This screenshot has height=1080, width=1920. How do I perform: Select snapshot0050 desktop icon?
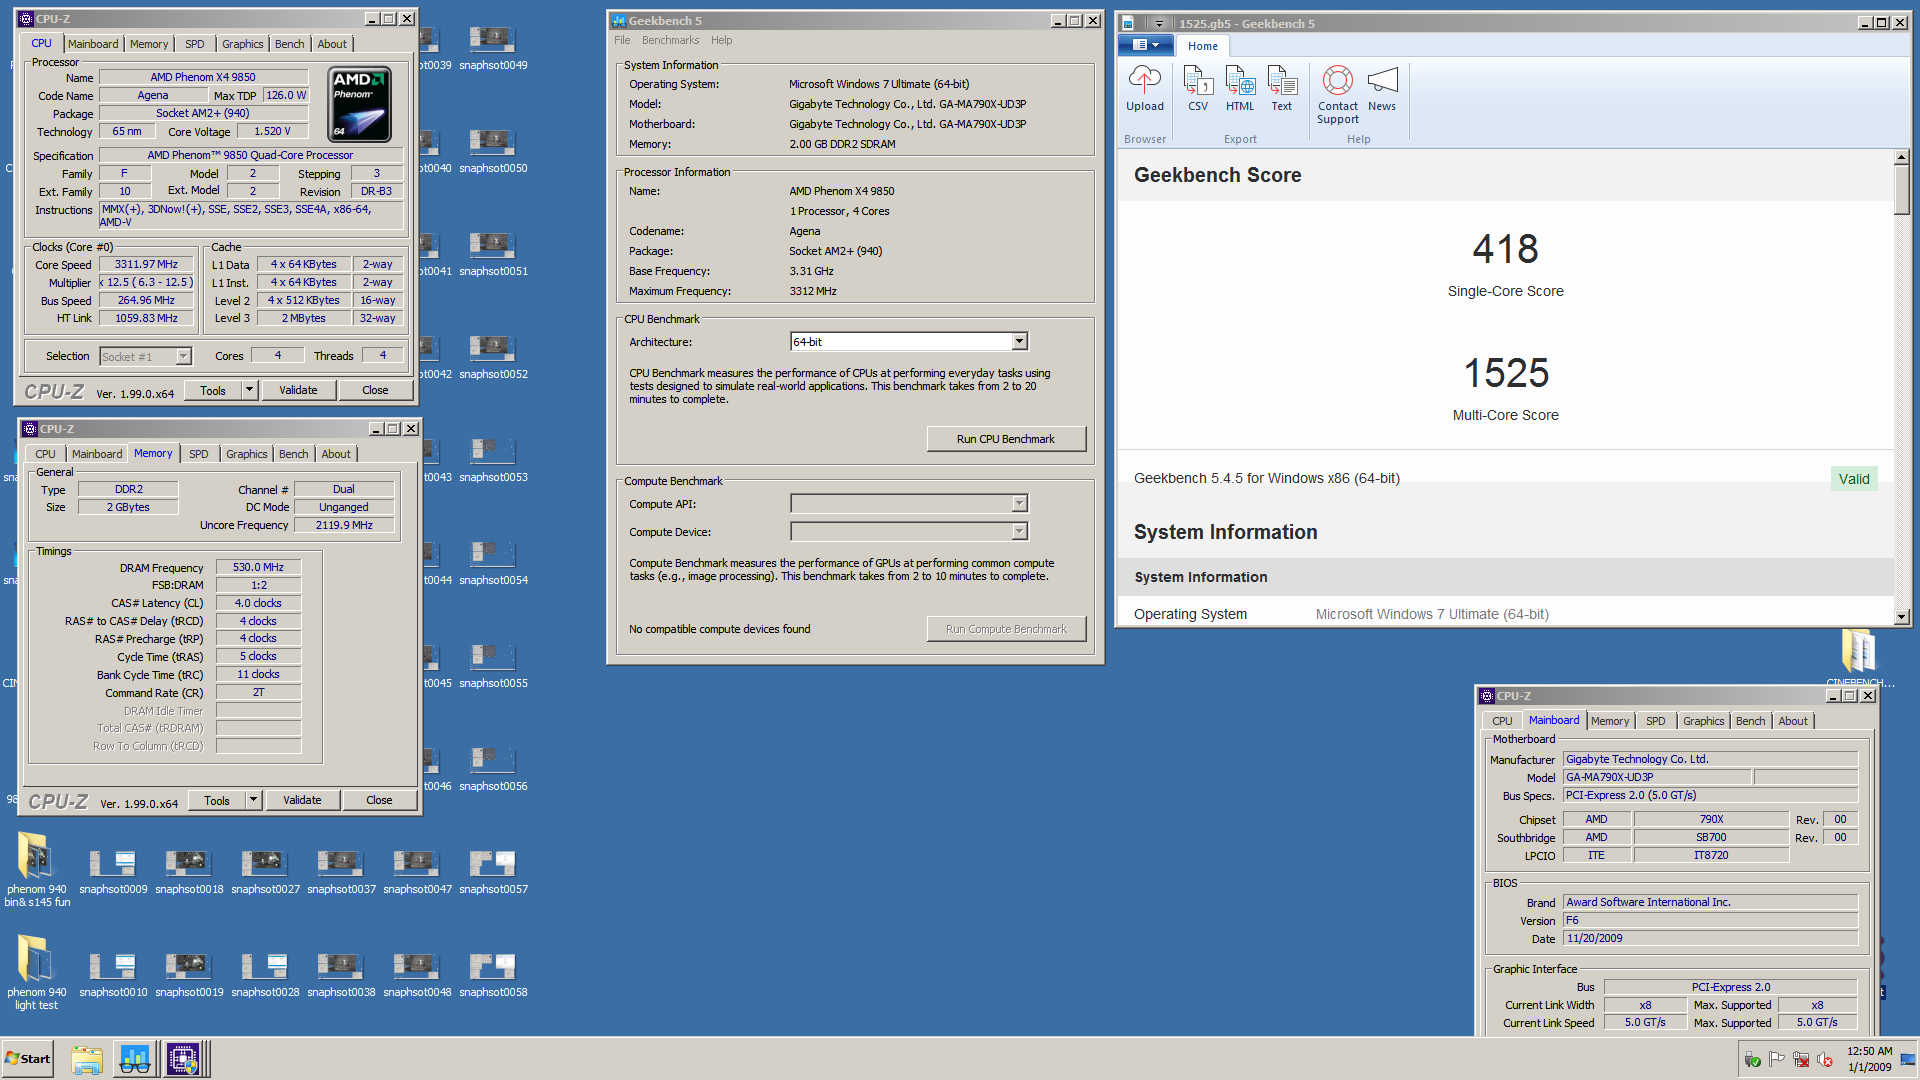tap(493, 151)
